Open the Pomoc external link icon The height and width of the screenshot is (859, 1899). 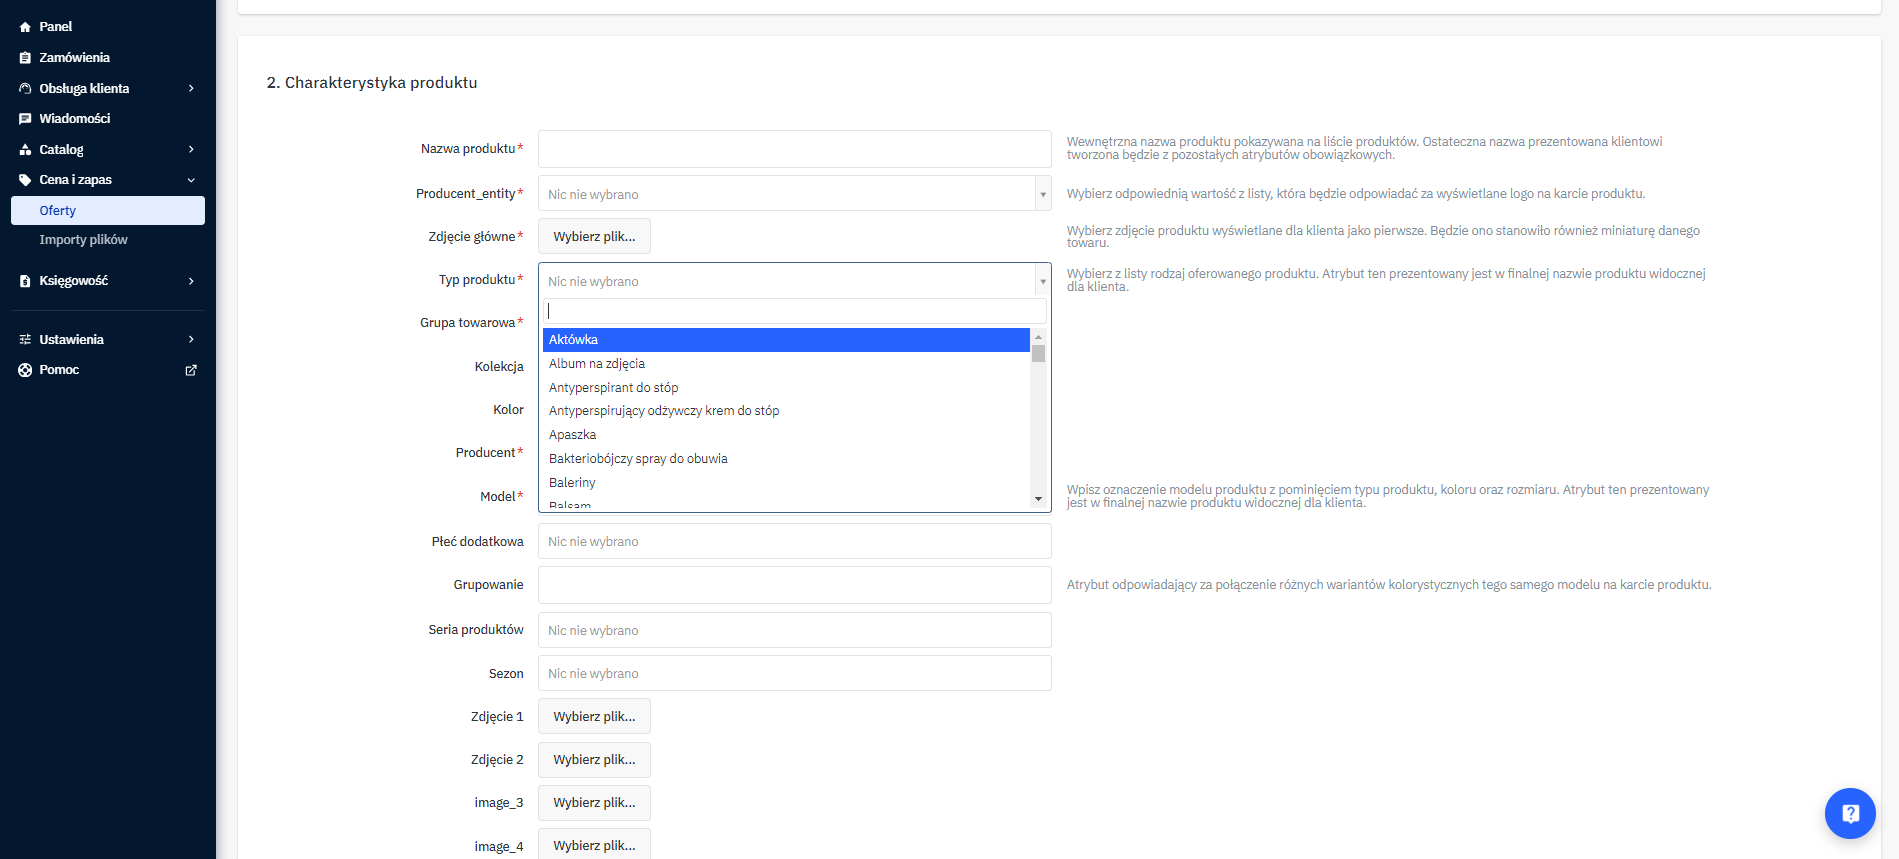[191, 370]
